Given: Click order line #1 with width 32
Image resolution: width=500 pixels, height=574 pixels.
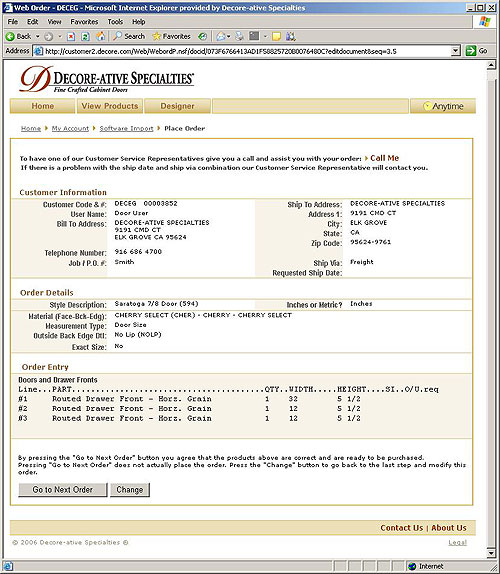Looking at the screenshot, I should point(189,399).
